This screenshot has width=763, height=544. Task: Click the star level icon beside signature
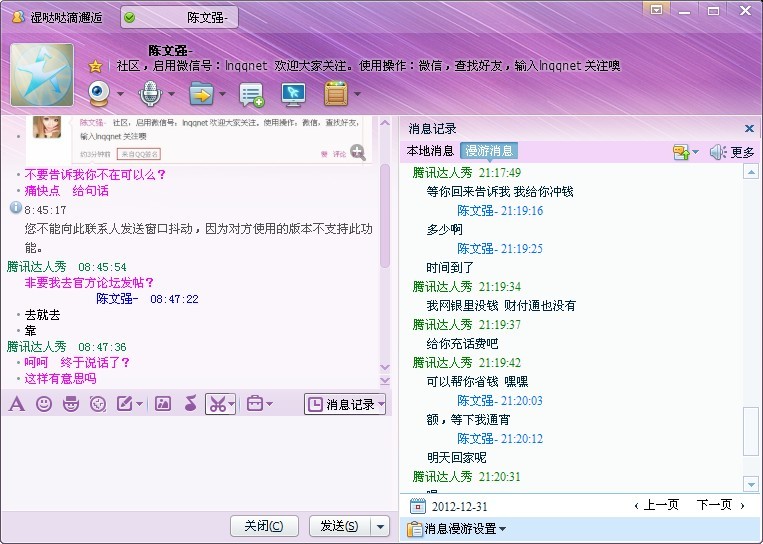[95, 66]
